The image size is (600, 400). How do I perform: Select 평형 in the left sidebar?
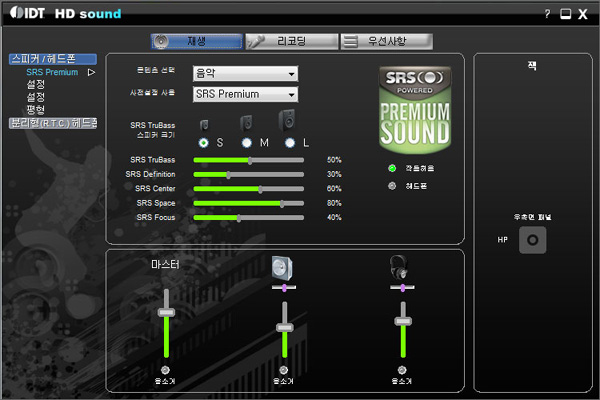(x=35, y=110)
